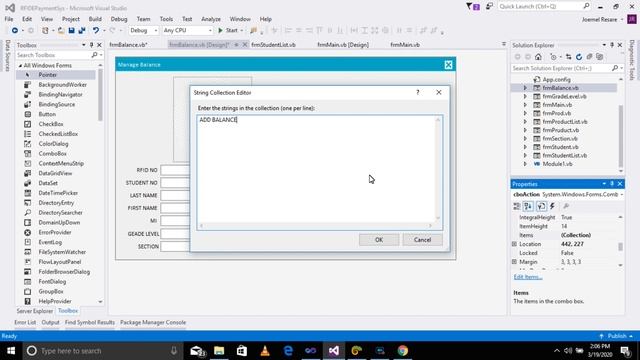Expand frmMain.vb node in Solution Explorer
Image resolution: width=640 pixels, height=360 pixels.
tap(525, 105)
